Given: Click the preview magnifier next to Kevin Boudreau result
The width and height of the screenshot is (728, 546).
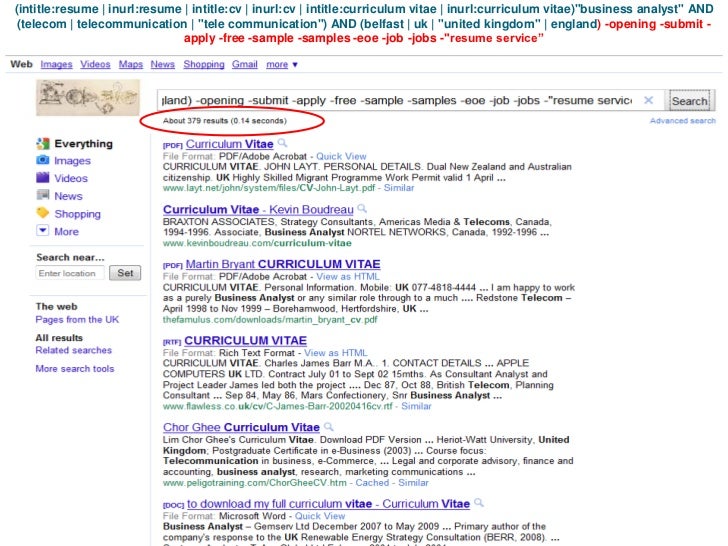Looking at the screenshot, I should (362, 208).
